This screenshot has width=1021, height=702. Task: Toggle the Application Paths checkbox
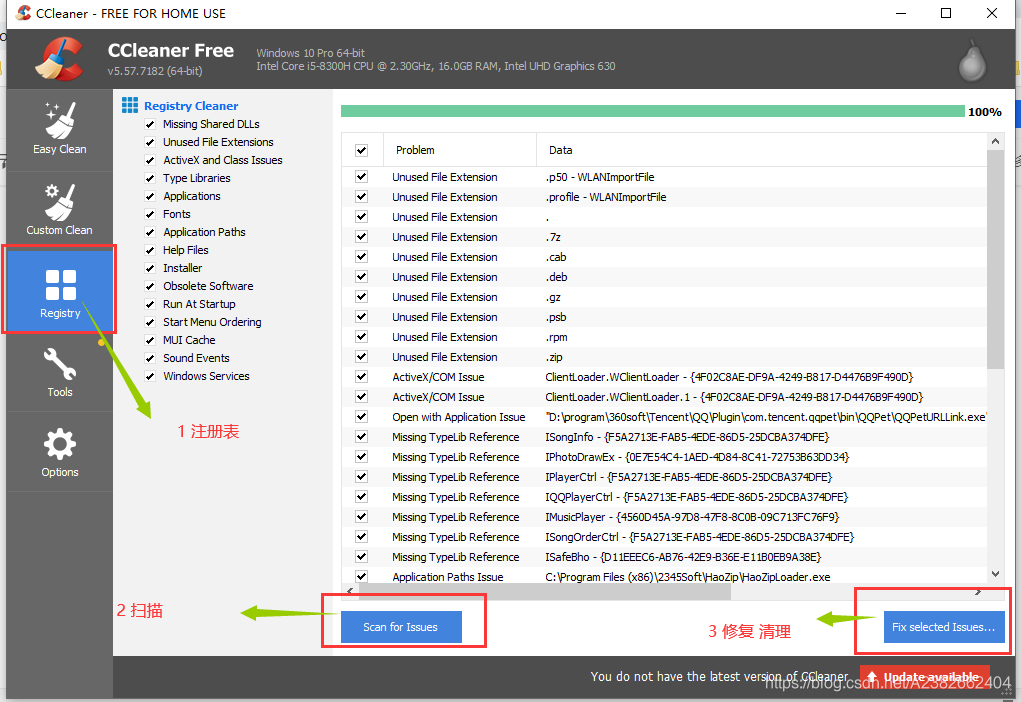click(x=150, y=232)
